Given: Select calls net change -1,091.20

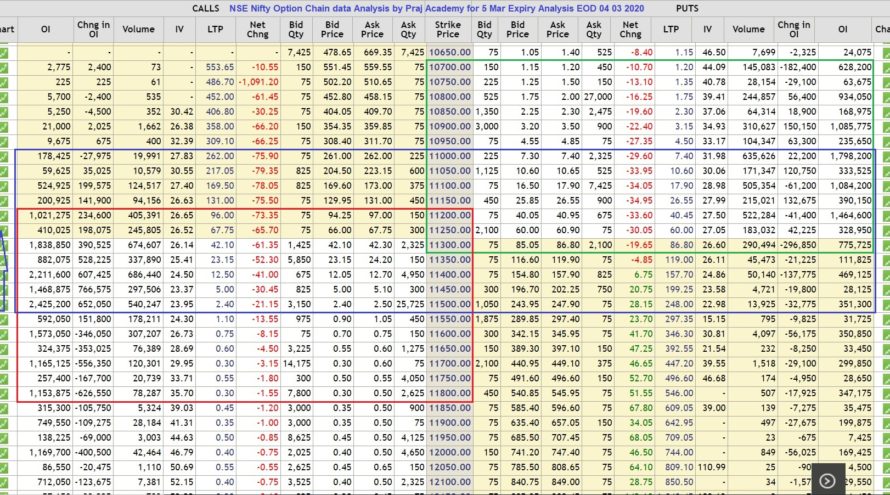Looking at the screenshot, I should point(258,82).
